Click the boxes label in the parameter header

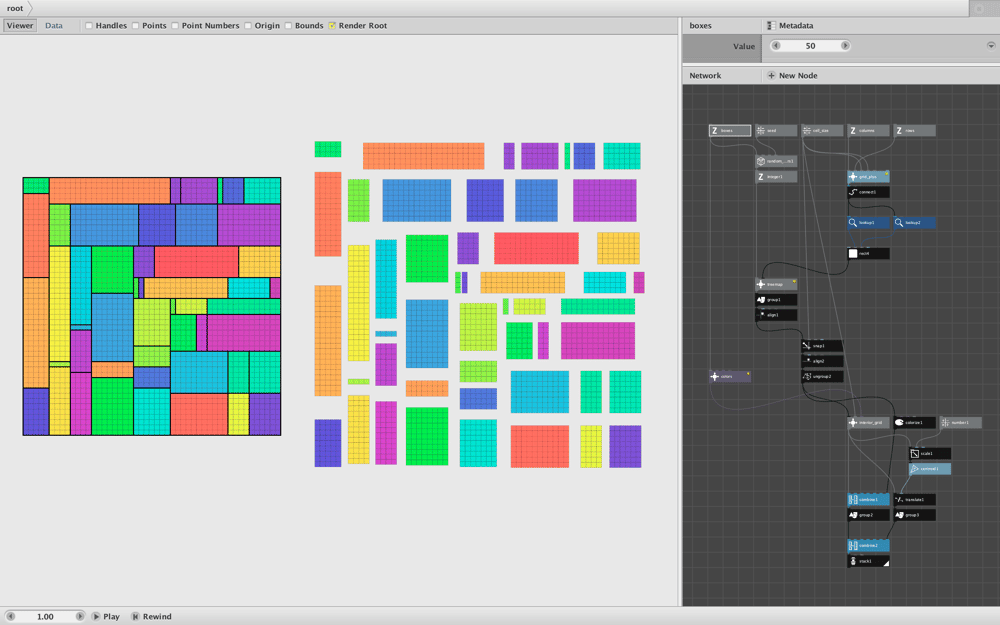[x=700, y=26]
